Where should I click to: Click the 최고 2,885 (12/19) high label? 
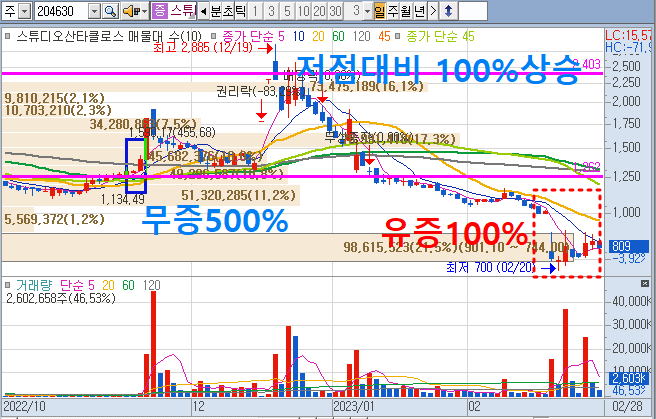coord(203,47)
